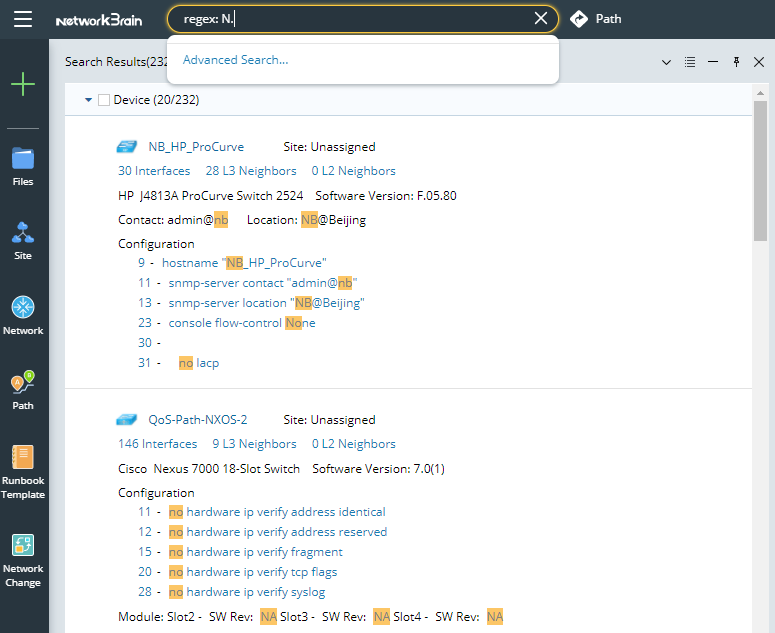This screenshot has width=775, height=633.
Task: Click "Cisco Nexus 7000 18-Slot Switch" text
Action: [209, 469]
